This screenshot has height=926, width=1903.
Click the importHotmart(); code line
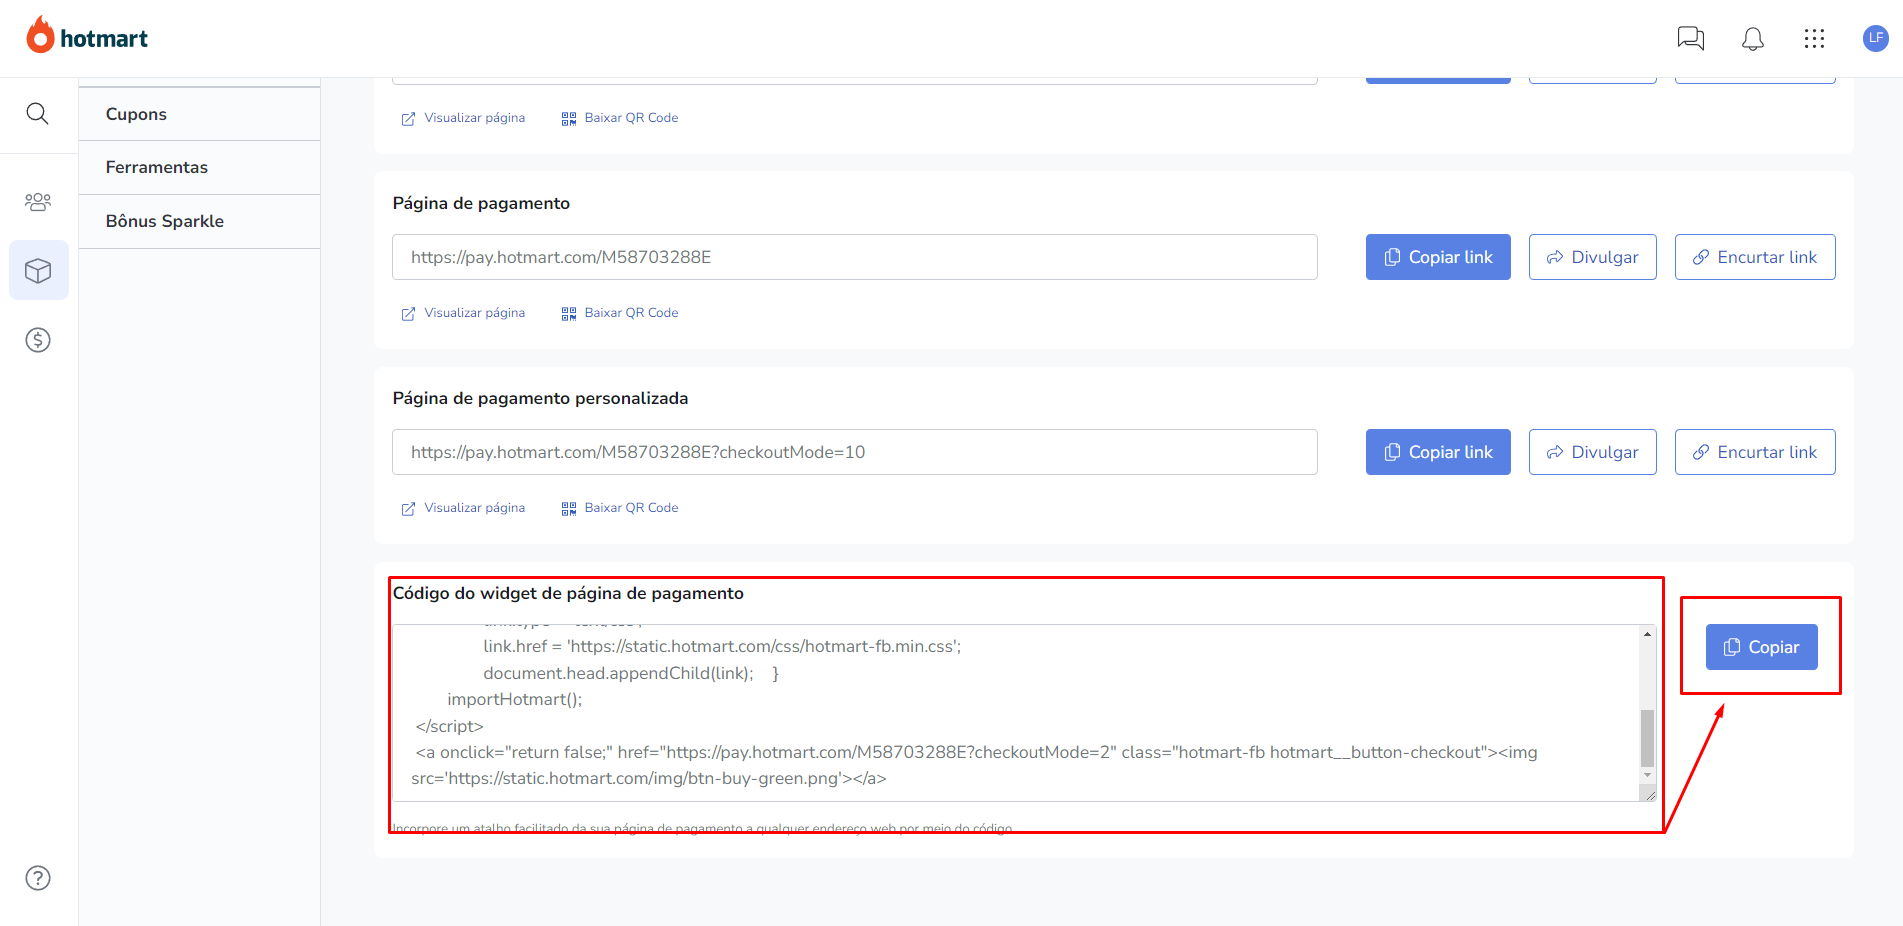514,699
